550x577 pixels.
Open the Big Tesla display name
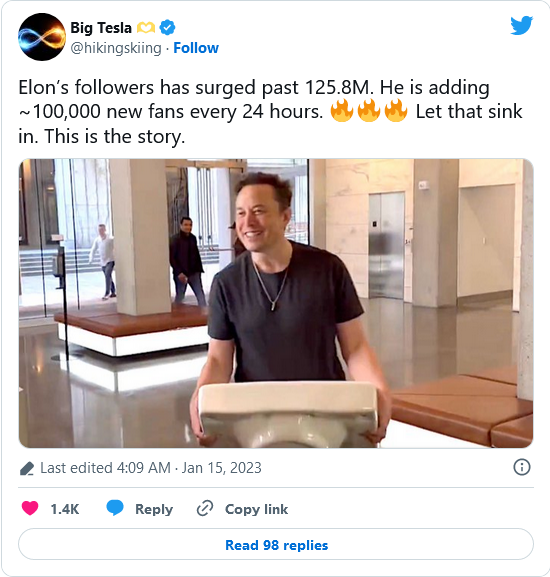tap(101, 28)
